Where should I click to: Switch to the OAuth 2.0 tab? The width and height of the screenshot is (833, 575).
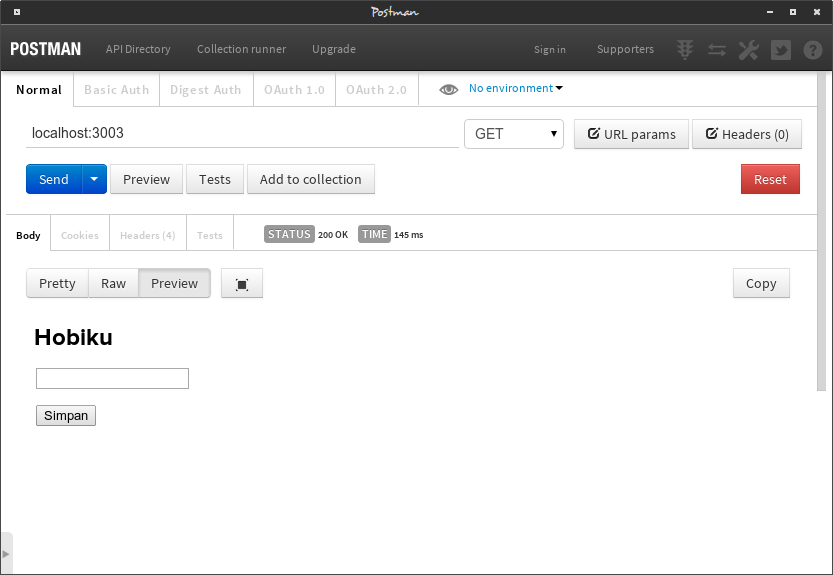point(376,90)
